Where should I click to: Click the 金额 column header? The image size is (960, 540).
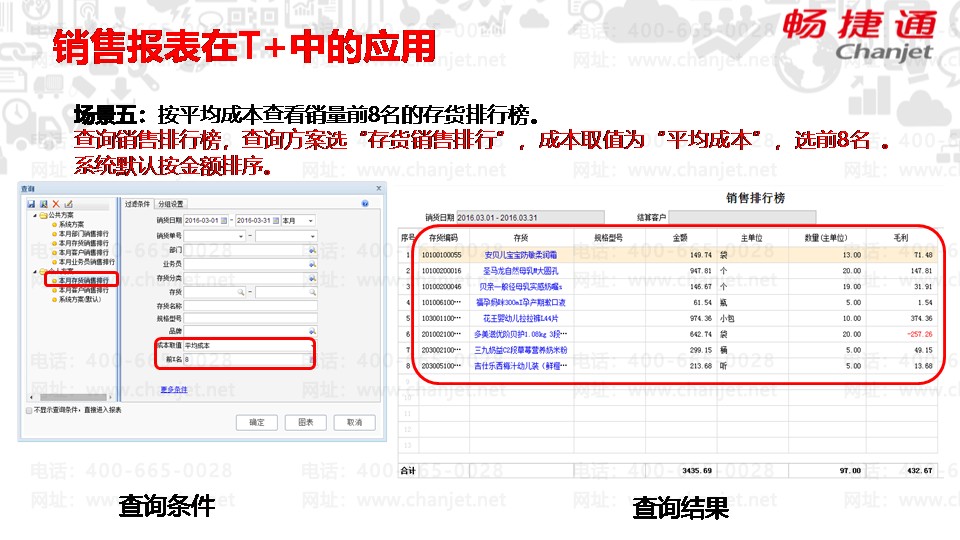point(680,238)
